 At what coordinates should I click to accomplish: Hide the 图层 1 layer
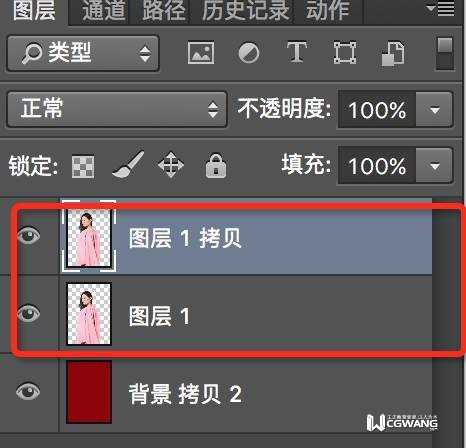point(29,313)
